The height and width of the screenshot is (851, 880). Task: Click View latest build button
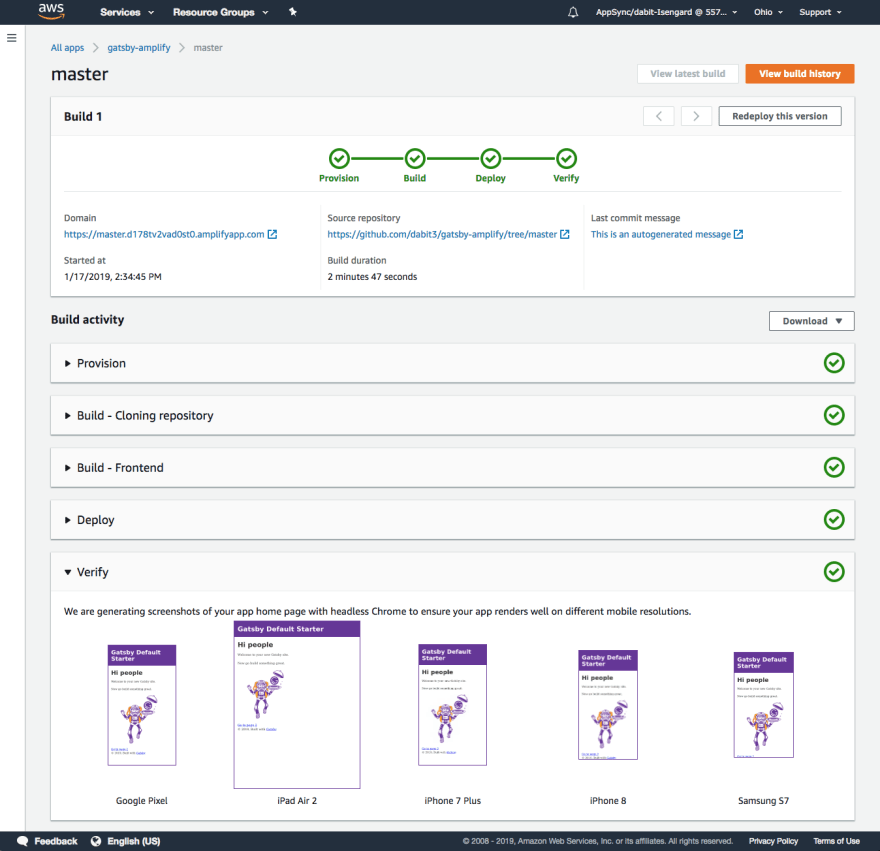coord(688,74)
